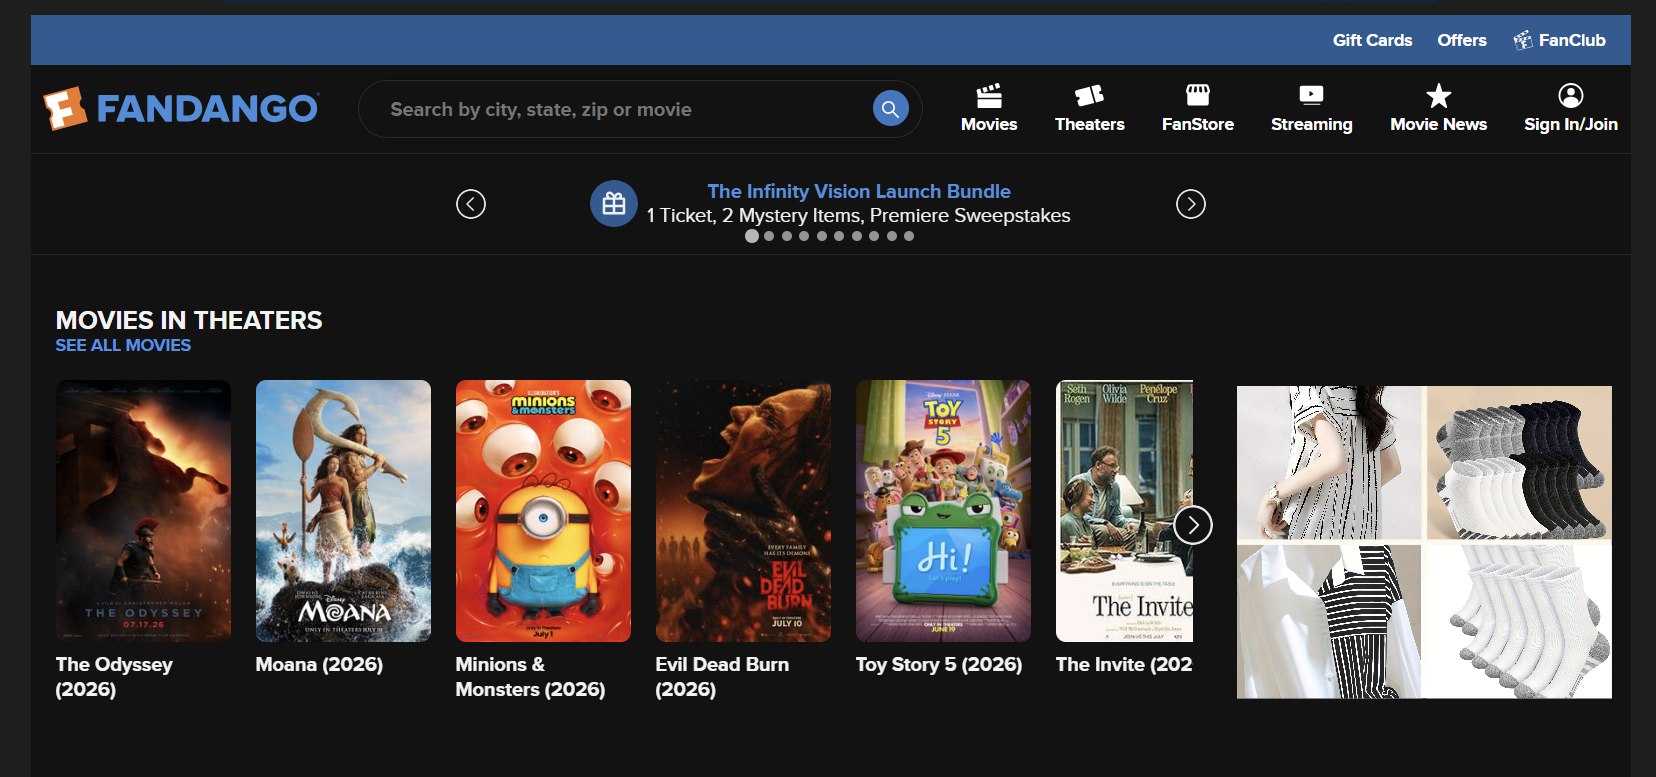
Task: Open the Minions & Monsters poster
Action: click(x=543, y=511)
